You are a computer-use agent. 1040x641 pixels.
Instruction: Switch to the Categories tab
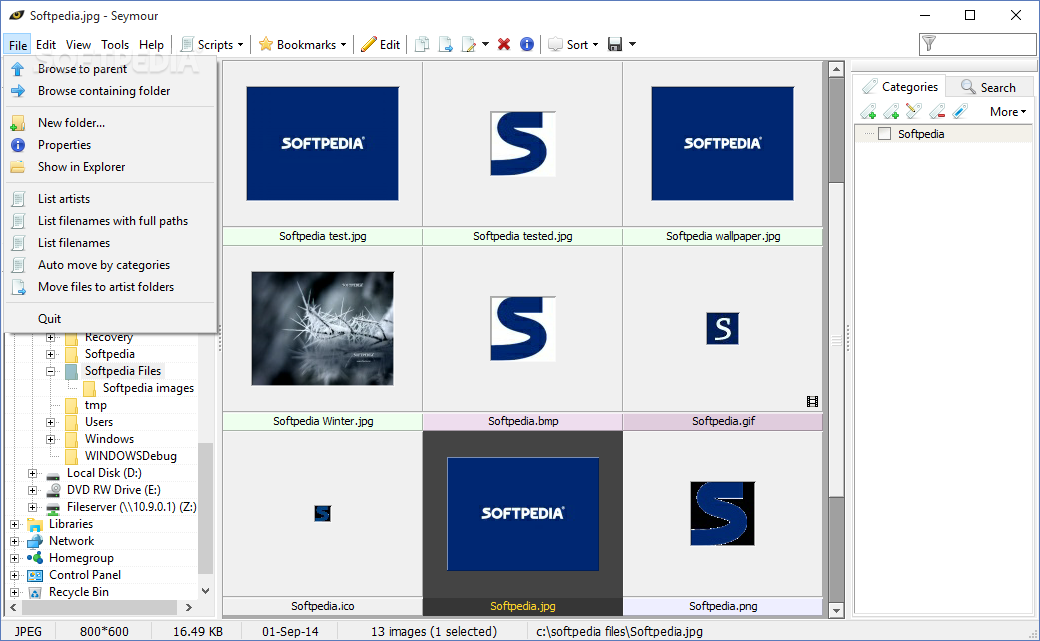(899, 87)
